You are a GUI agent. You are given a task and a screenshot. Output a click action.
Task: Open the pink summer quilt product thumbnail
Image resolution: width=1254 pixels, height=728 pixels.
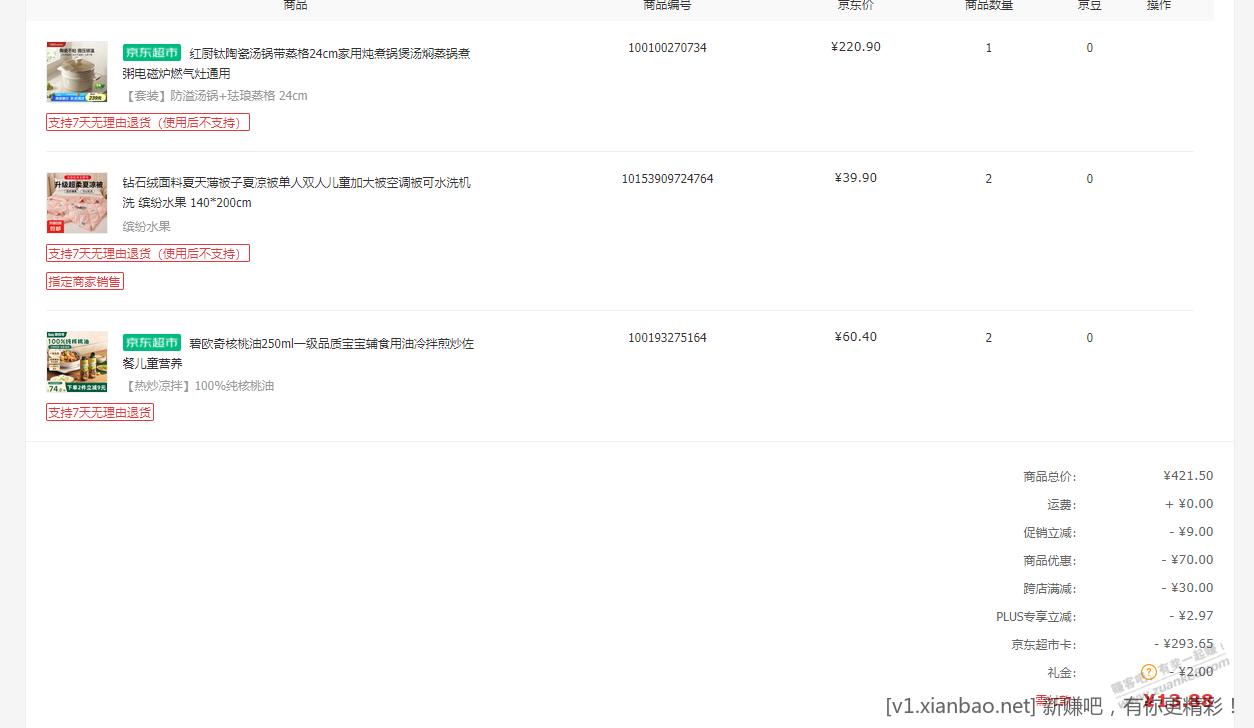click(77, 203)
